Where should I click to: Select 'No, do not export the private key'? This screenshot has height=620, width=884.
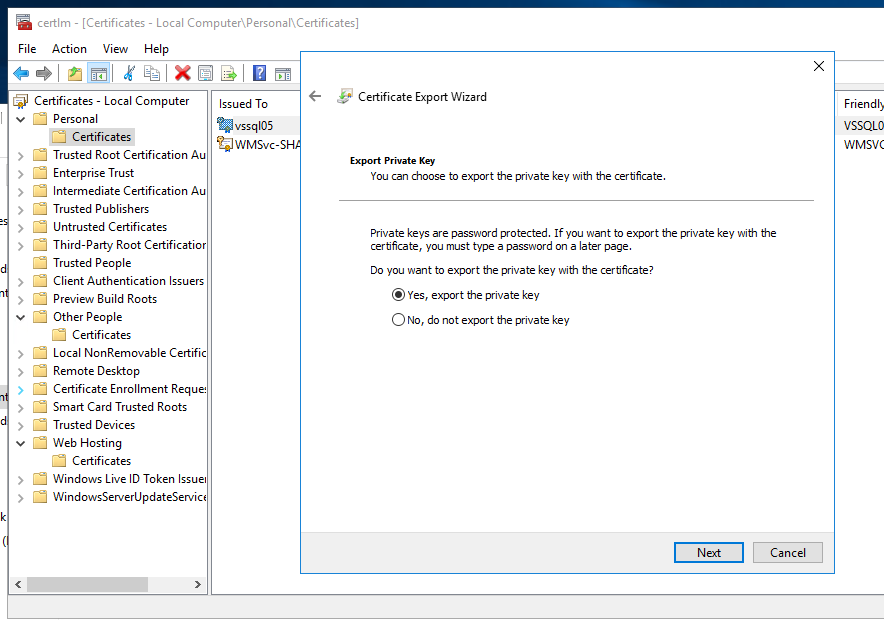click(x=399, y=320)
